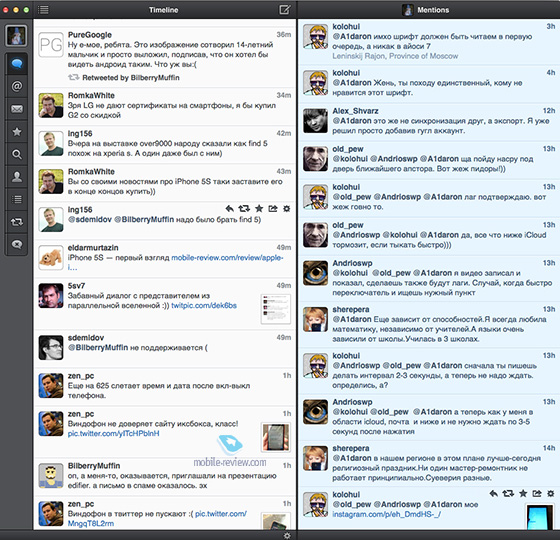Viewport: 560px width, 540px height.
Task: Click username sdemidov
Action: [86, 338]
